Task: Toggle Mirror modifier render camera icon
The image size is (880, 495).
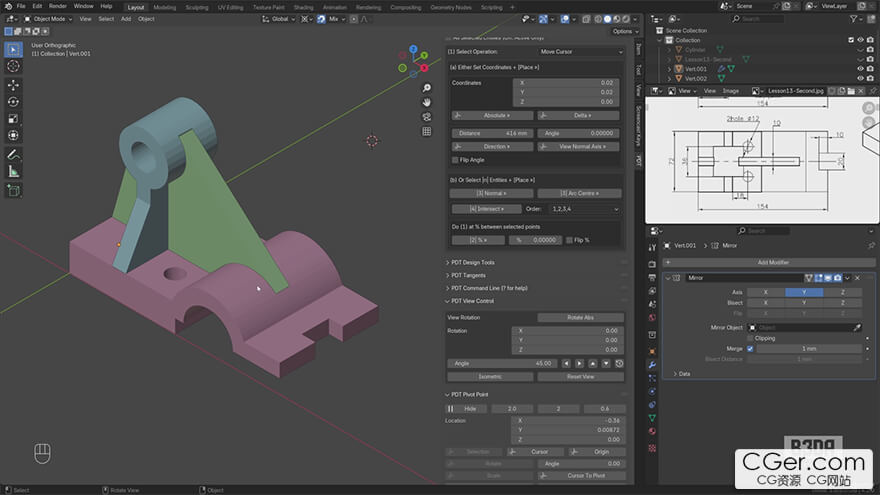Action: (x=837, y=278)
